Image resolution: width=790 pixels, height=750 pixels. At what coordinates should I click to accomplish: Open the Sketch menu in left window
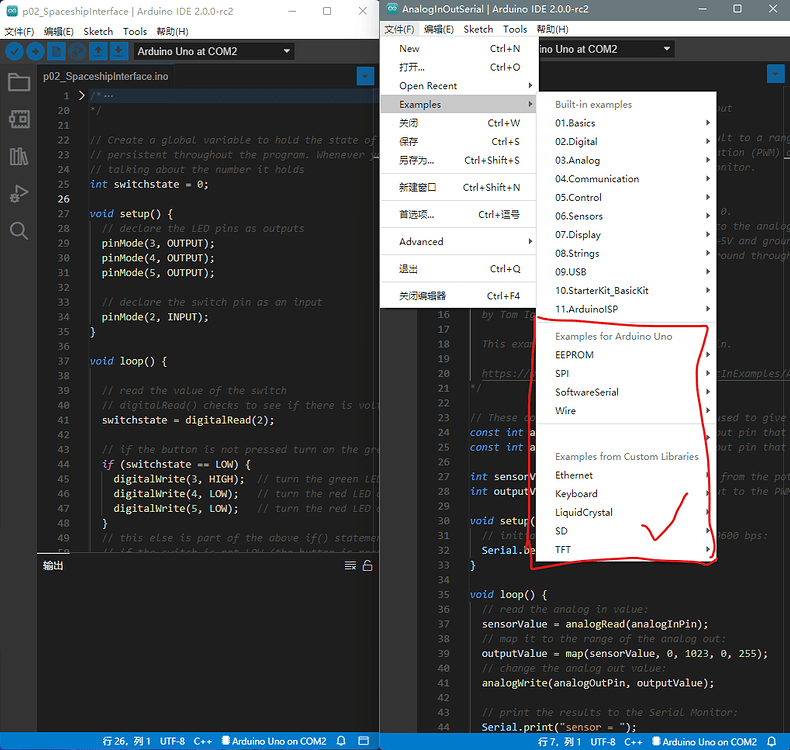98,31
